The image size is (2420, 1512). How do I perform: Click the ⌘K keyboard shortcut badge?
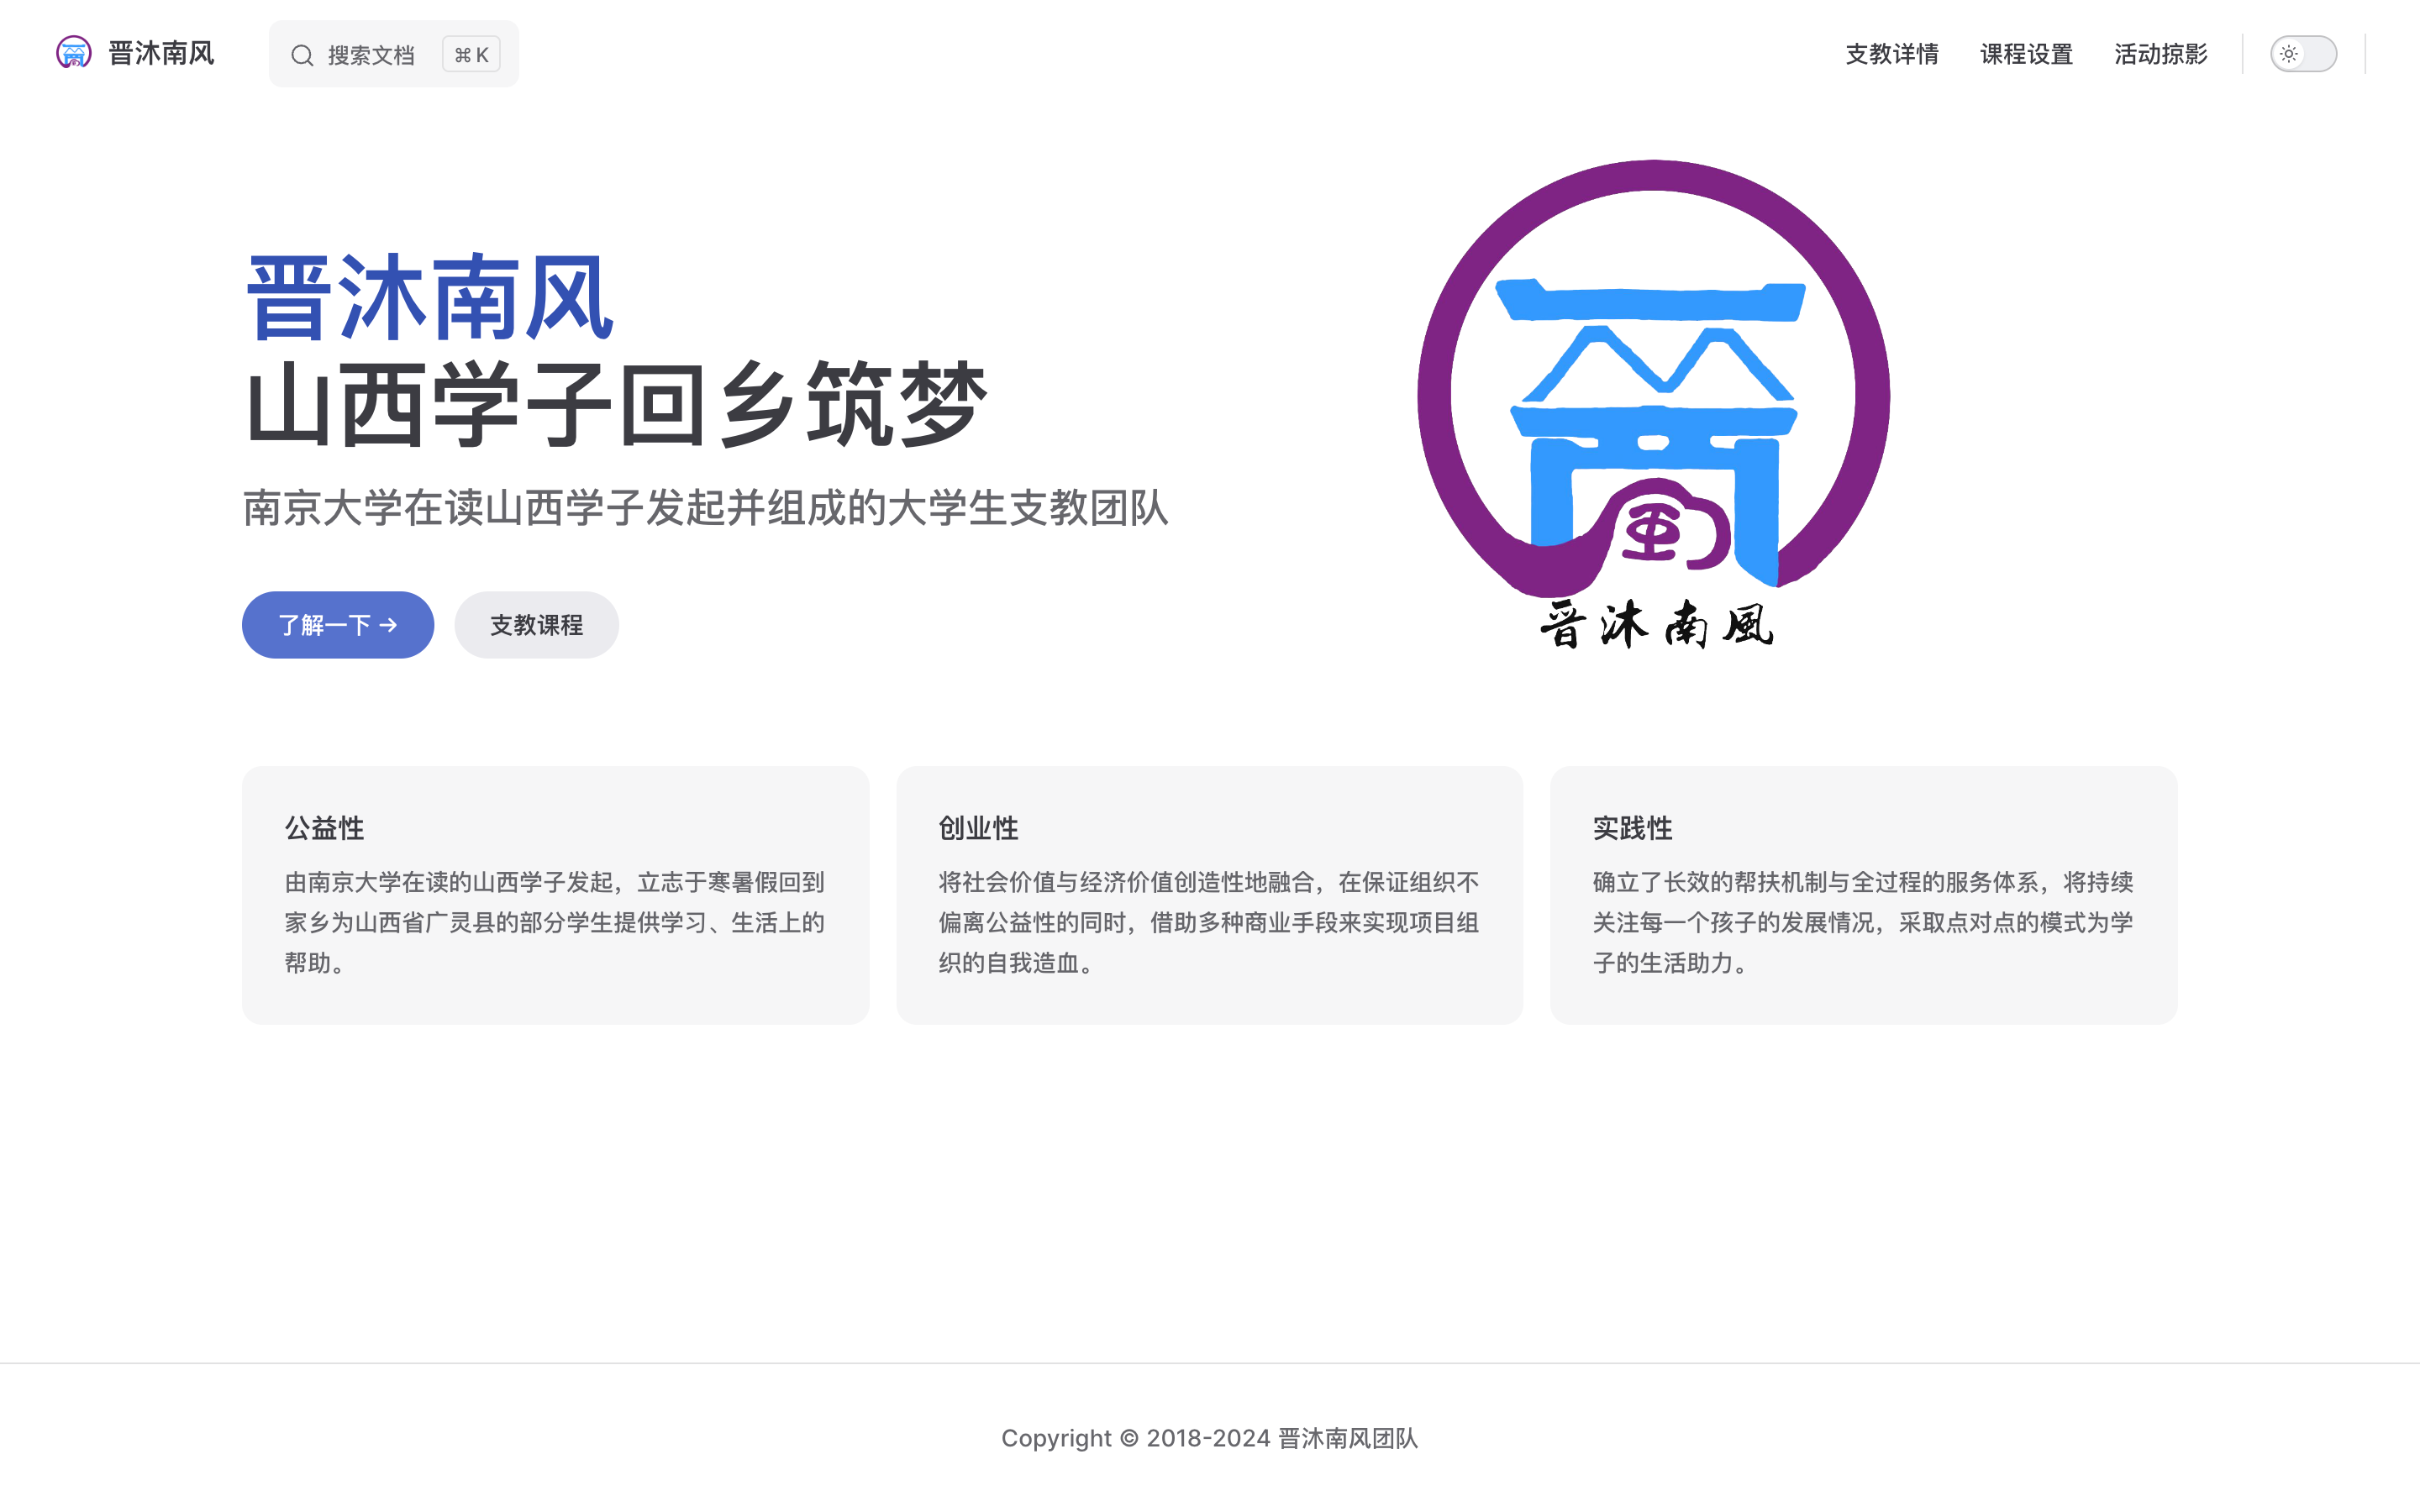[470, 54]
